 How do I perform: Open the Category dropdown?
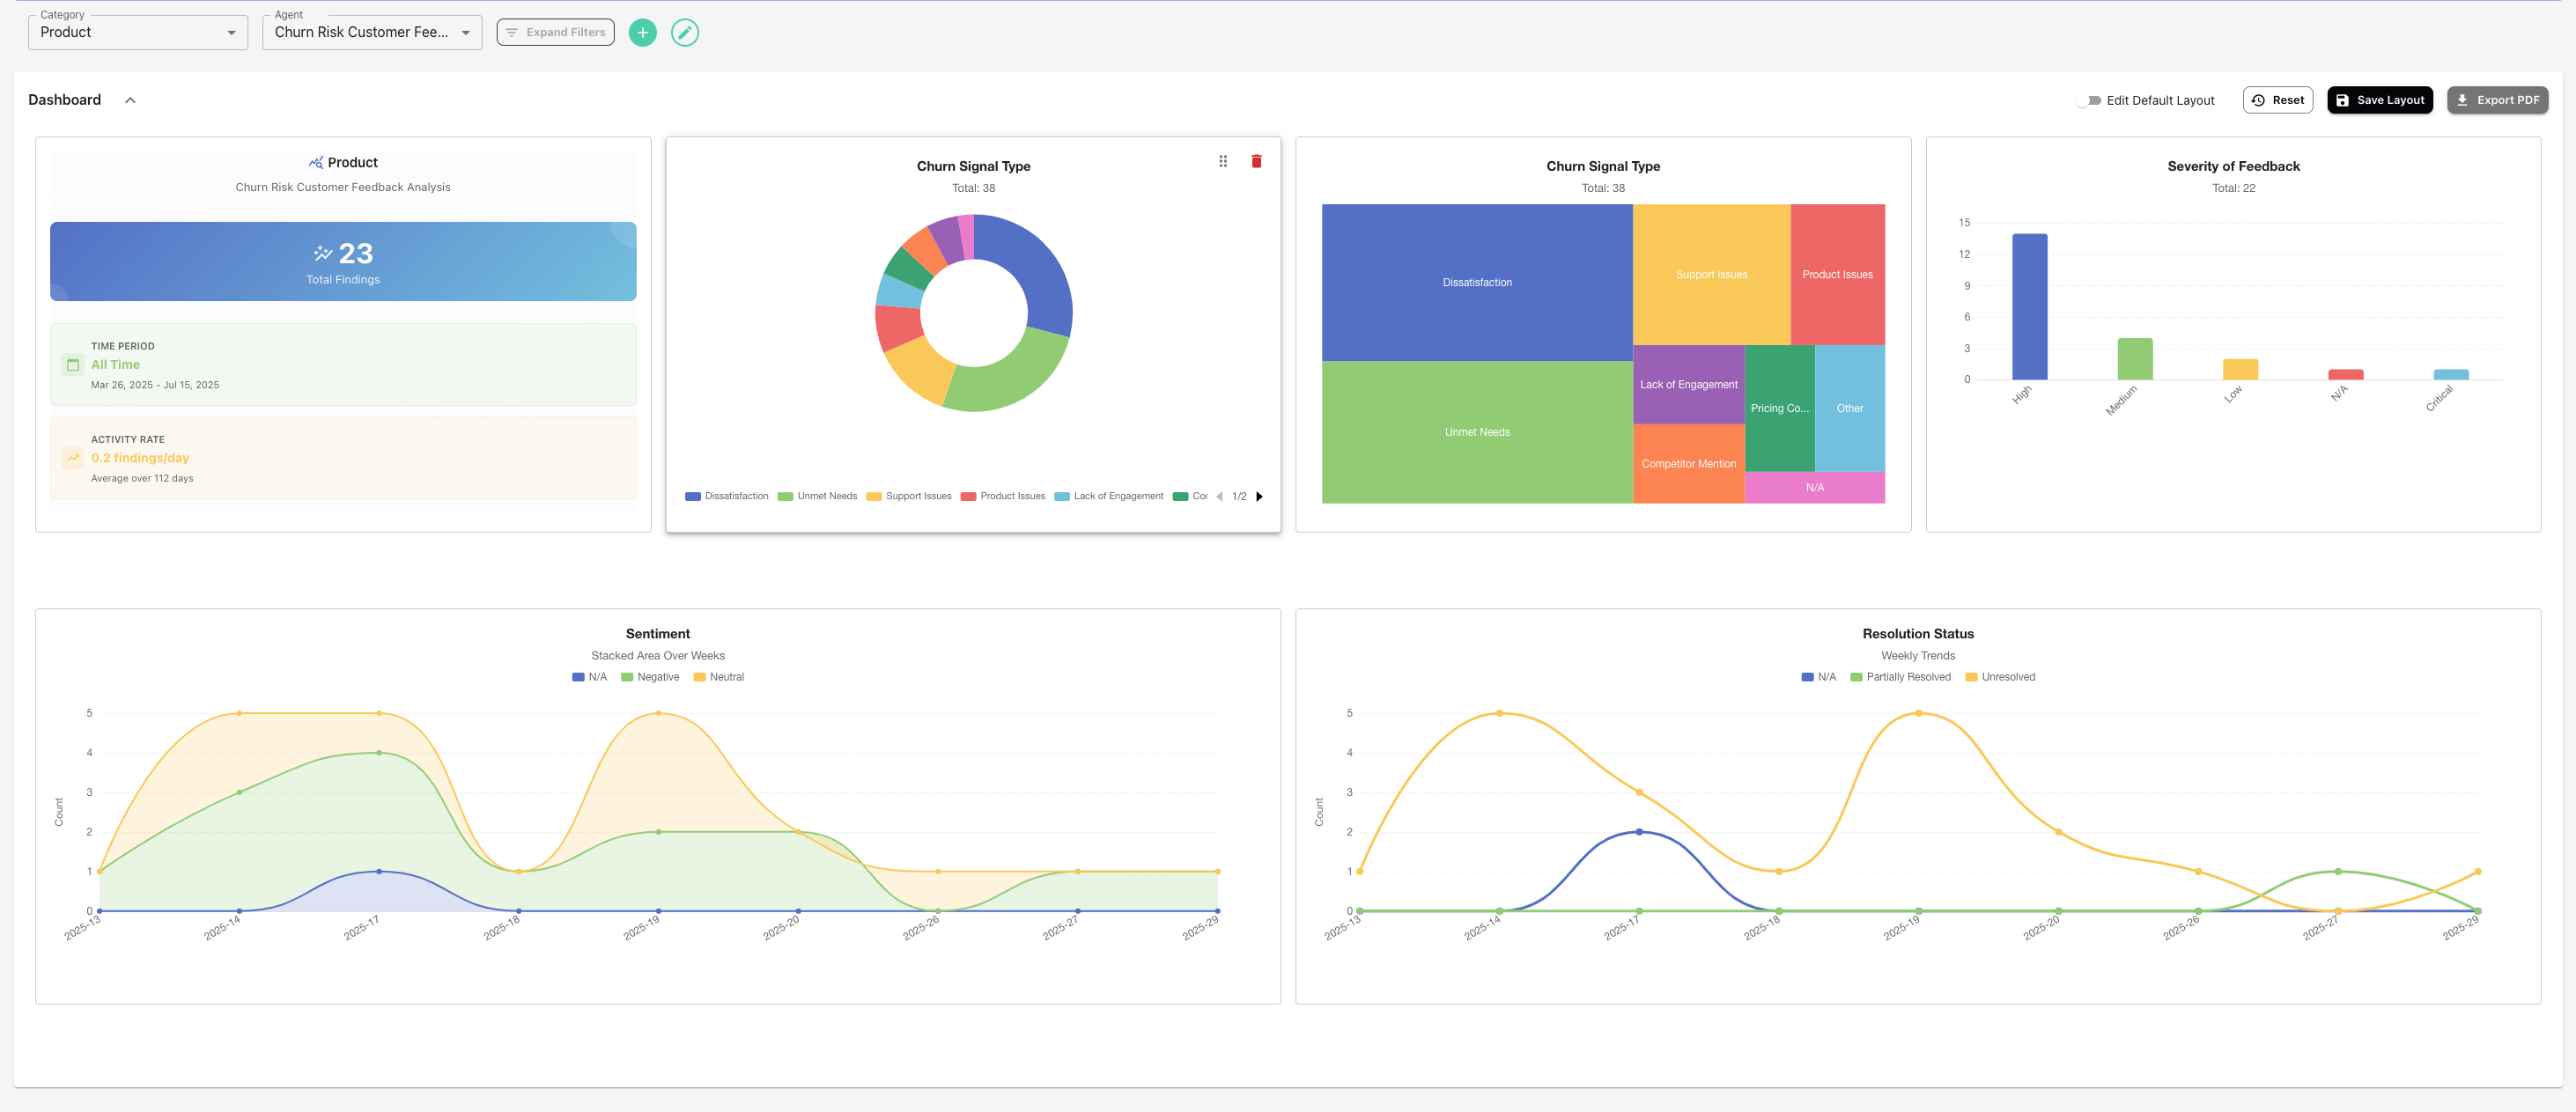(x=137, y=32)
